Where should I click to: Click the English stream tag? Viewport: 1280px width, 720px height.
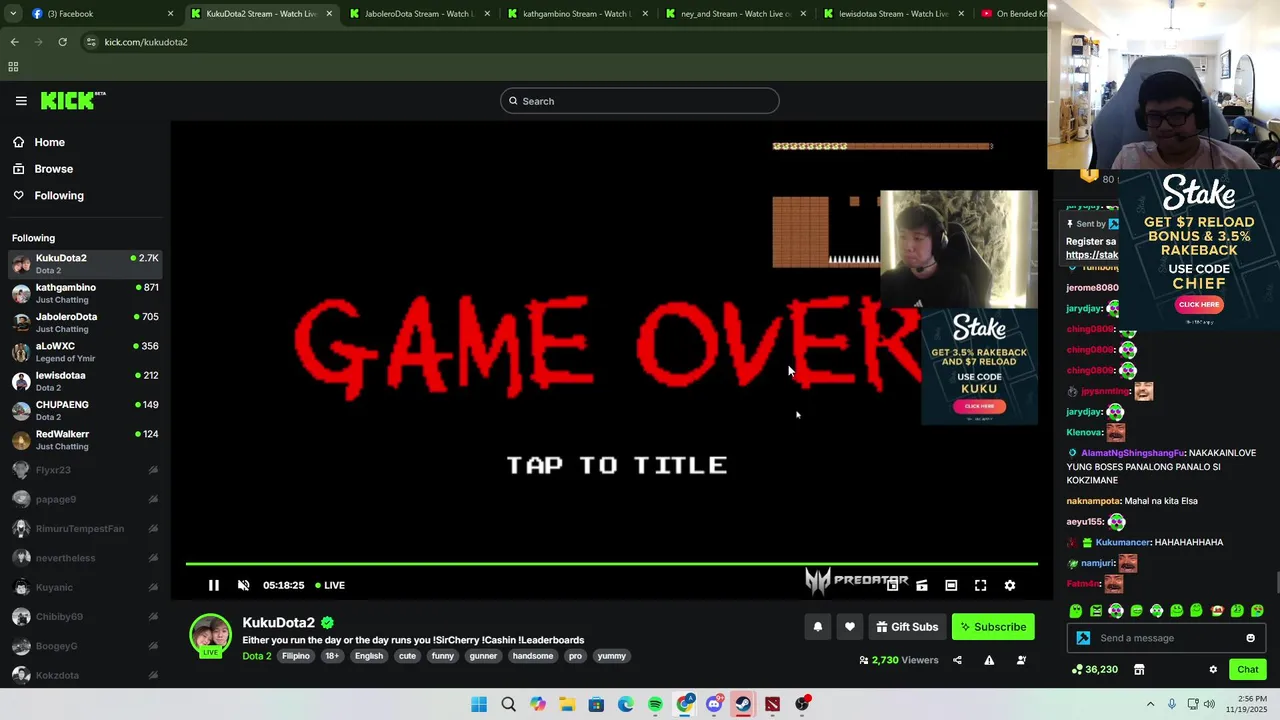click(368, 656)
